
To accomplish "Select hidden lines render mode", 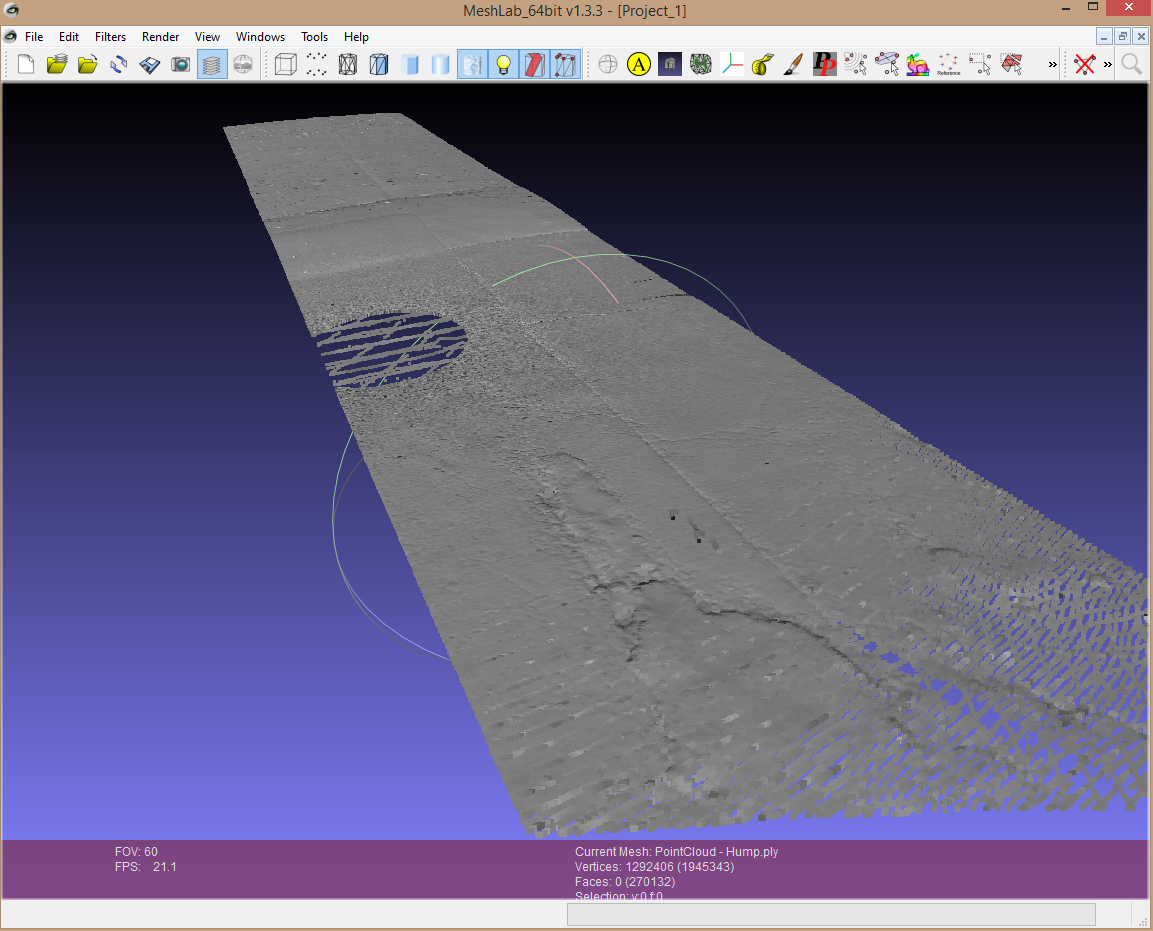I will 379,65.
